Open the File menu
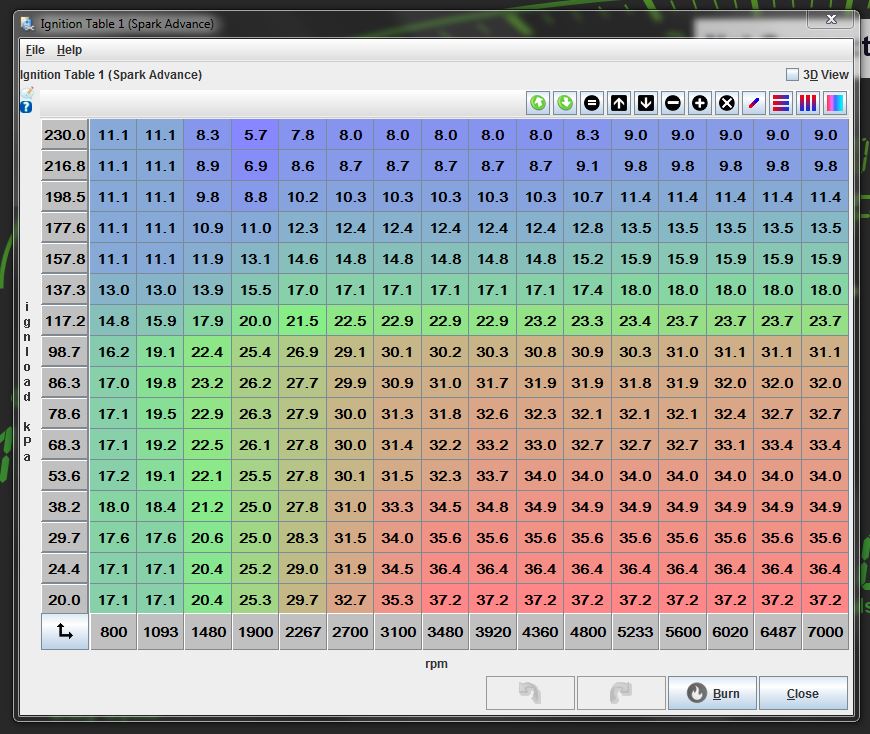The height and width of the screenshot is (734, 870). click(x=35, y=50)
